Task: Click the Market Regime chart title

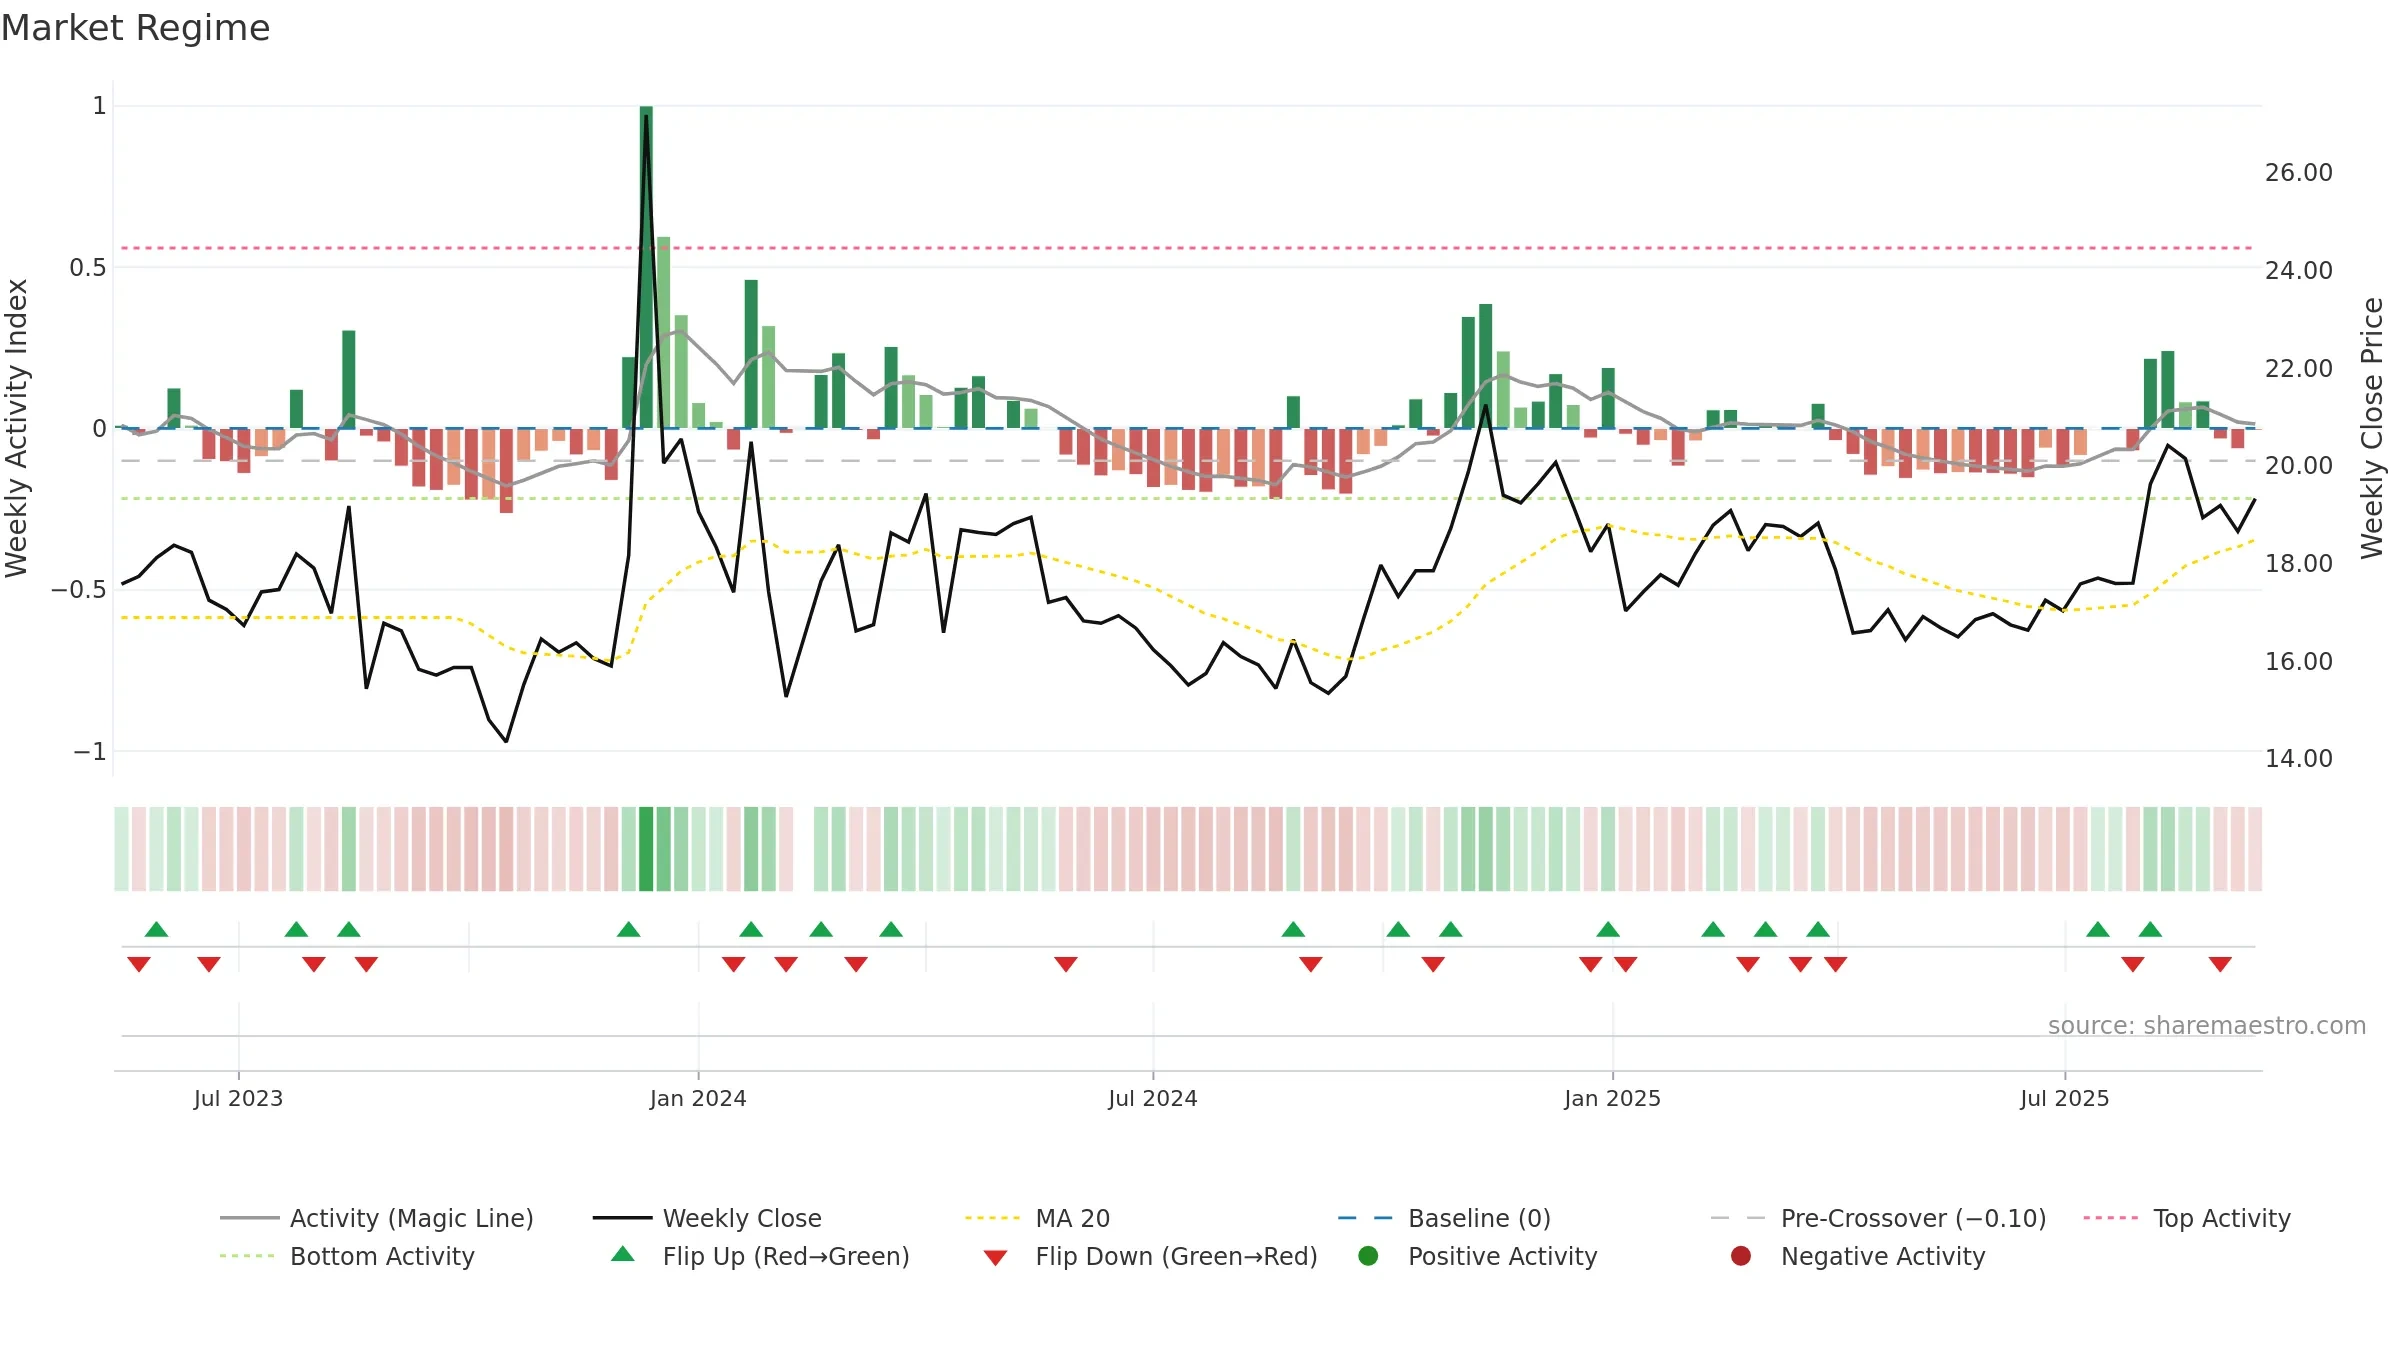Action: click(135, 28)
